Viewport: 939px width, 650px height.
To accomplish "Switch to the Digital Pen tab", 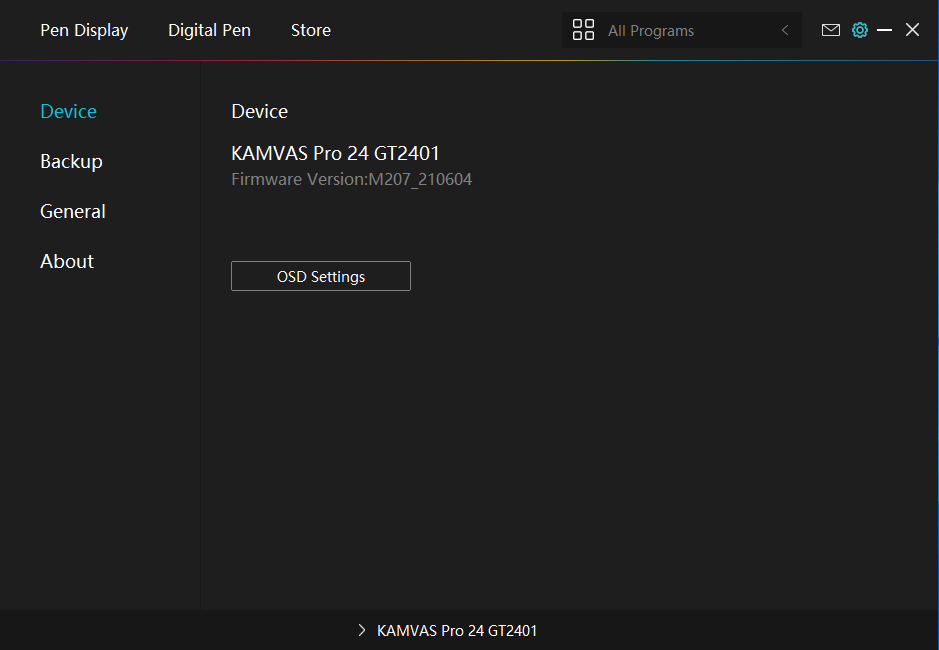I will (209, 30).
